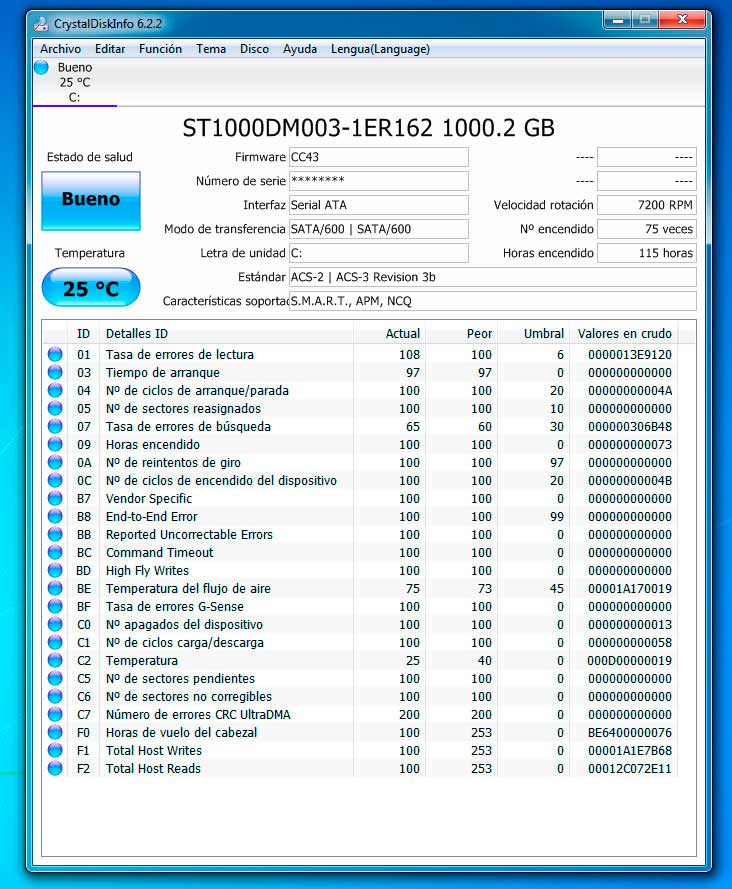Click status icon for Tasa de errores de búsqueda
This screenshot has width=732, height=889.
[x=55, y=426]
